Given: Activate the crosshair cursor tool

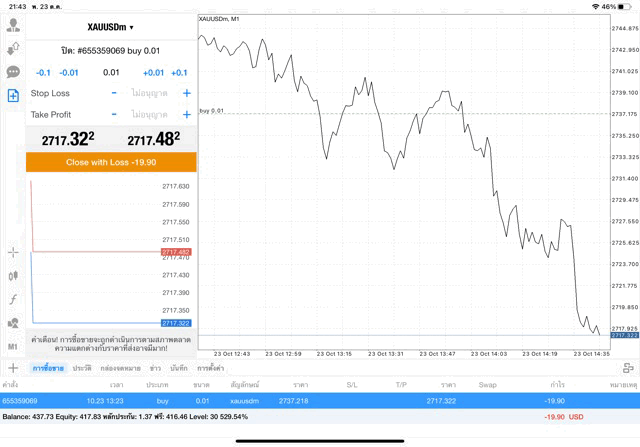Looking at the screenshot, I should click(14, 252).
